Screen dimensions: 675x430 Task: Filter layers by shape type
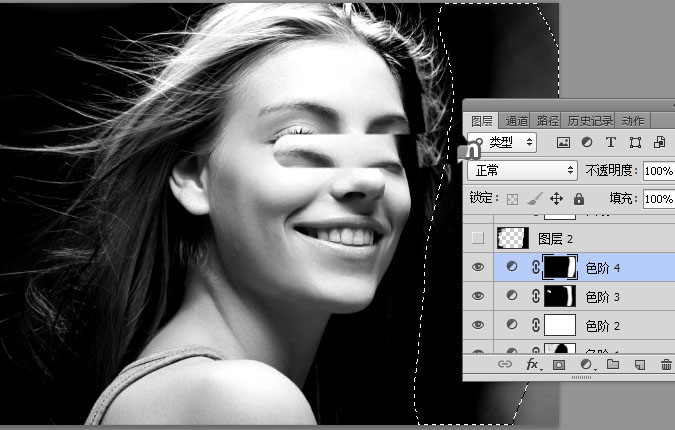coord(636,143)
